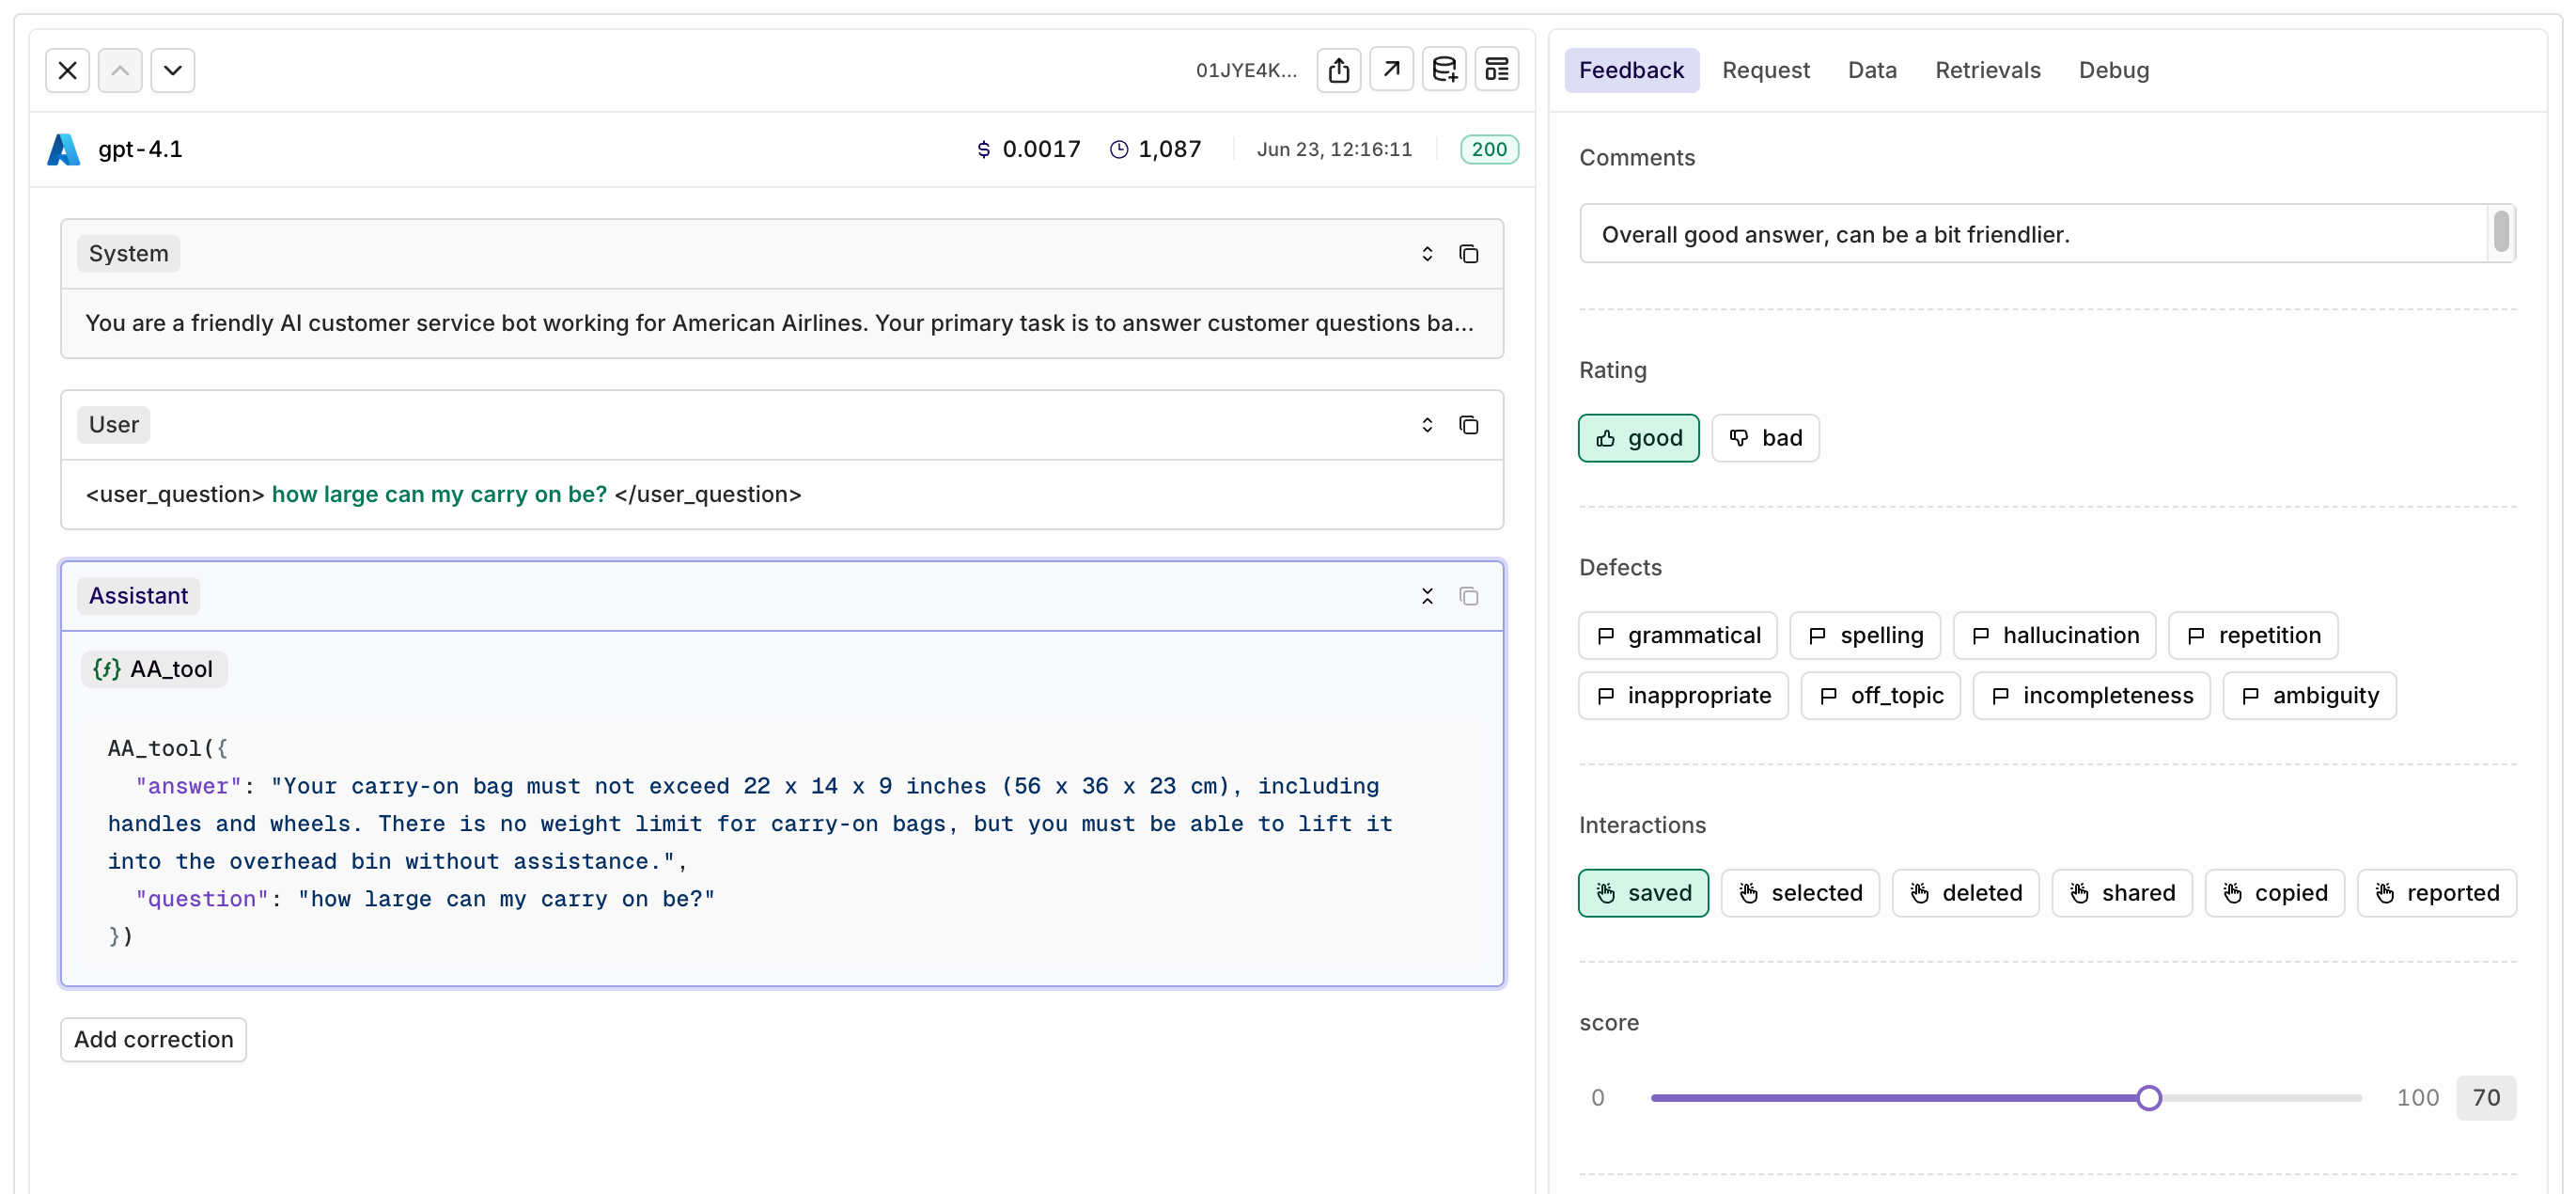Viewport: 2576px width, 1194px height.
Task: Collapse the Assistant message block
Action: click(1427, 596)
